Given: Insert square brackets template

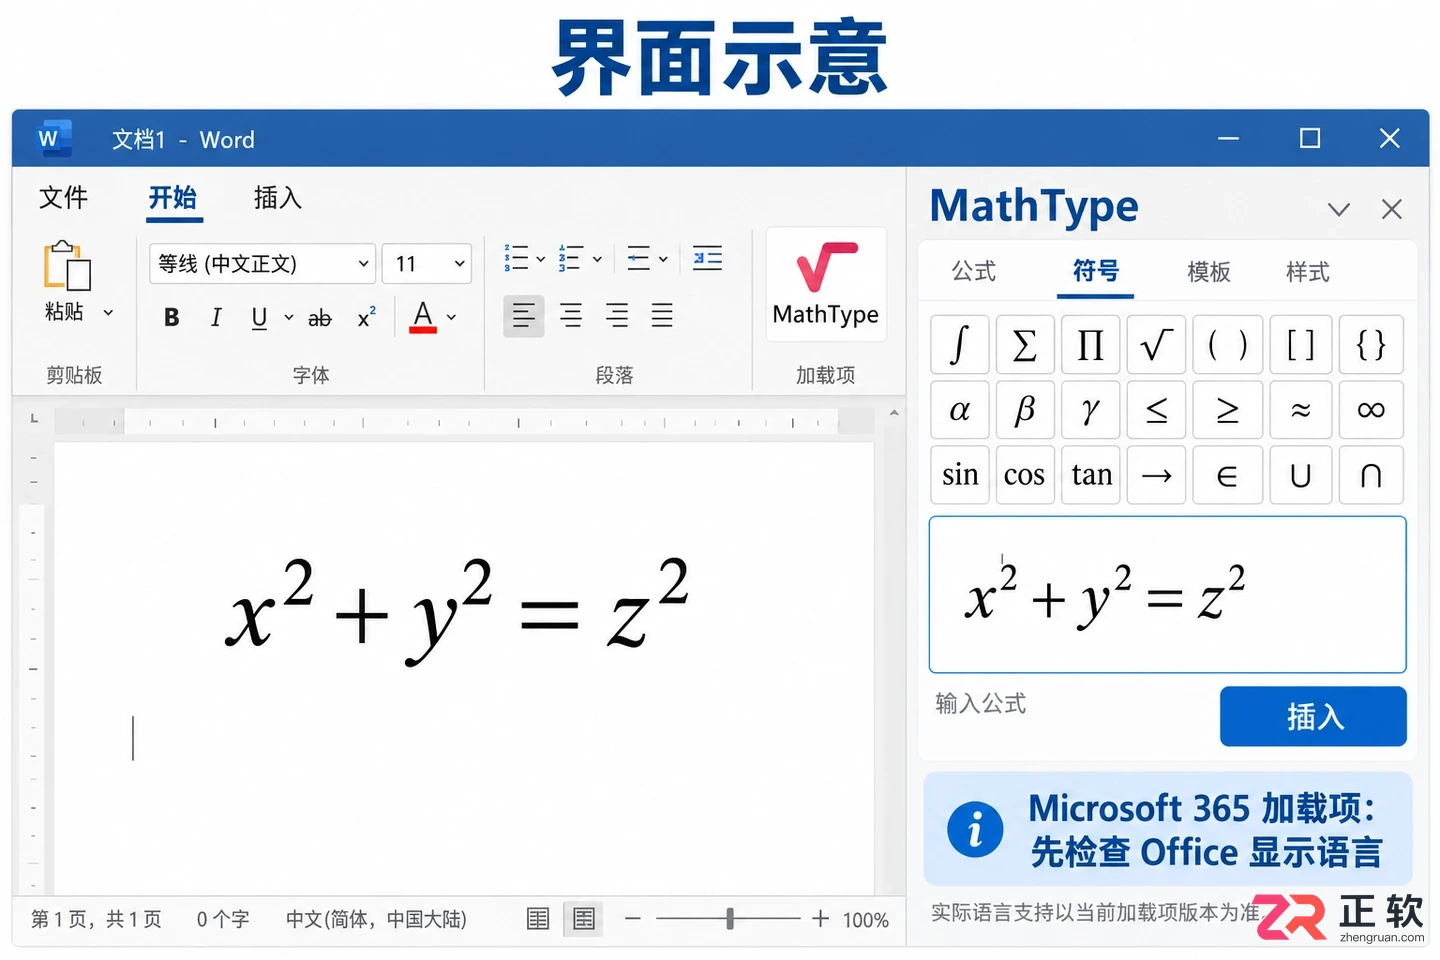Looking at the screenshot, I should [1301, 345].
